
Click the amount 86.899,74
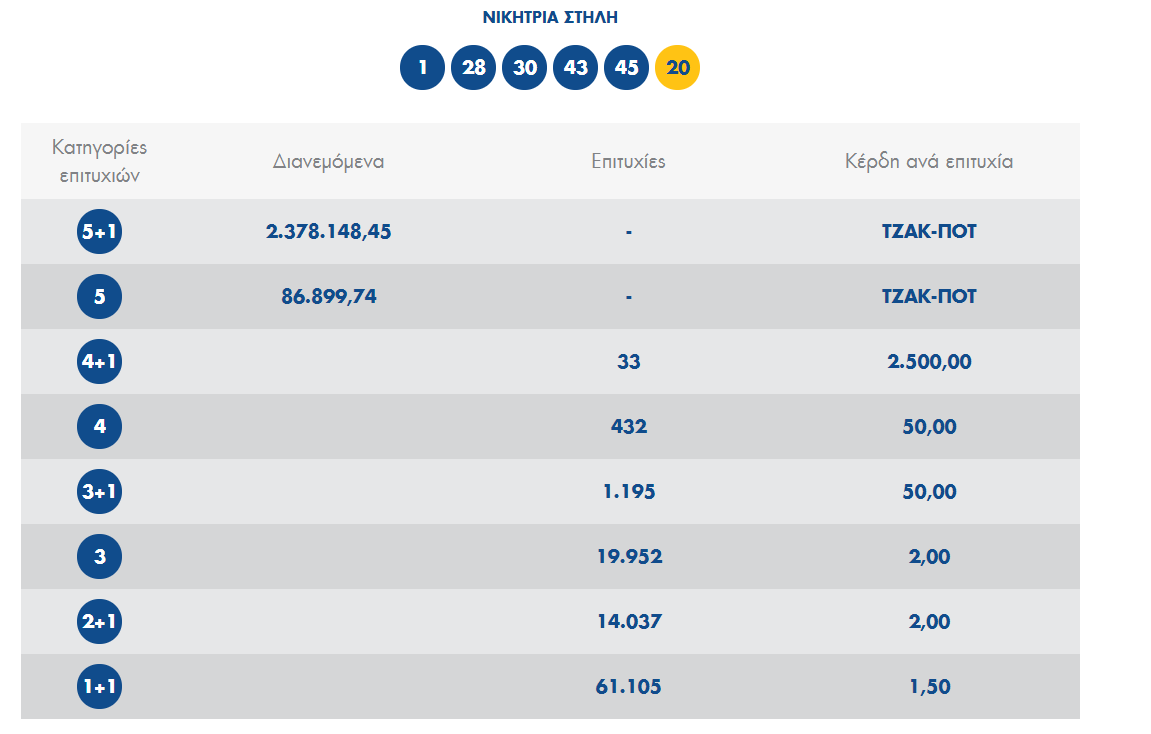[328, 297]
